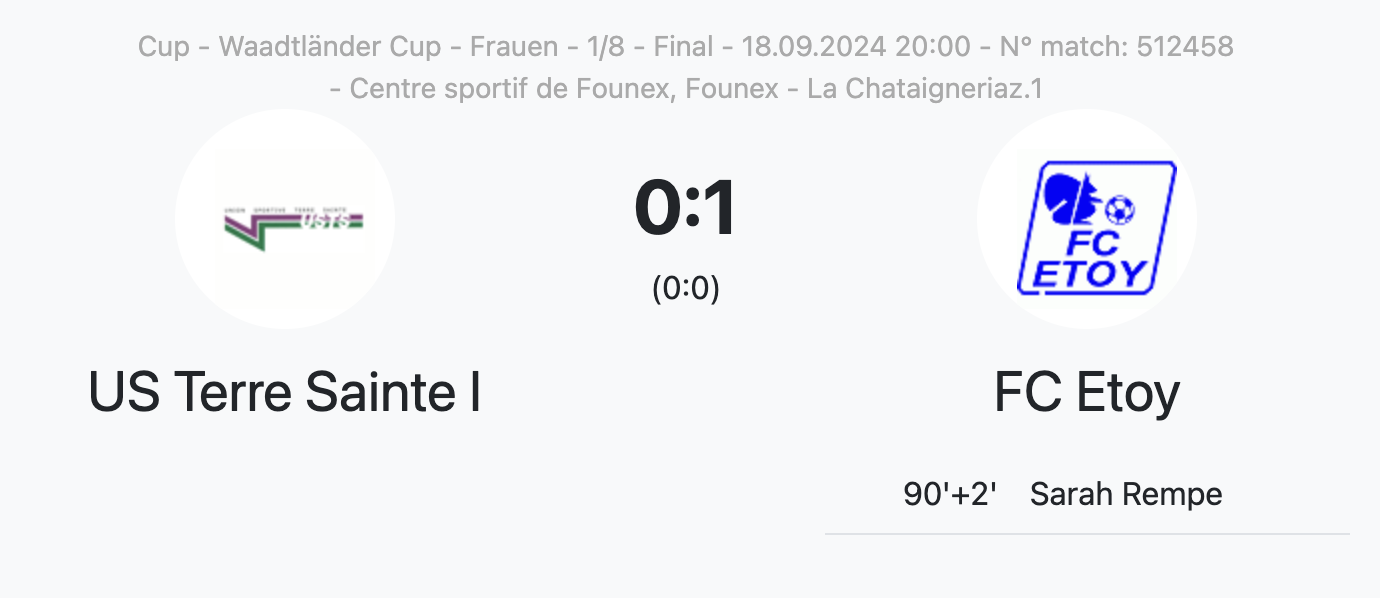
Task: Click the soccer ball inside Etoy crest
Action: tap(1120, 209)
